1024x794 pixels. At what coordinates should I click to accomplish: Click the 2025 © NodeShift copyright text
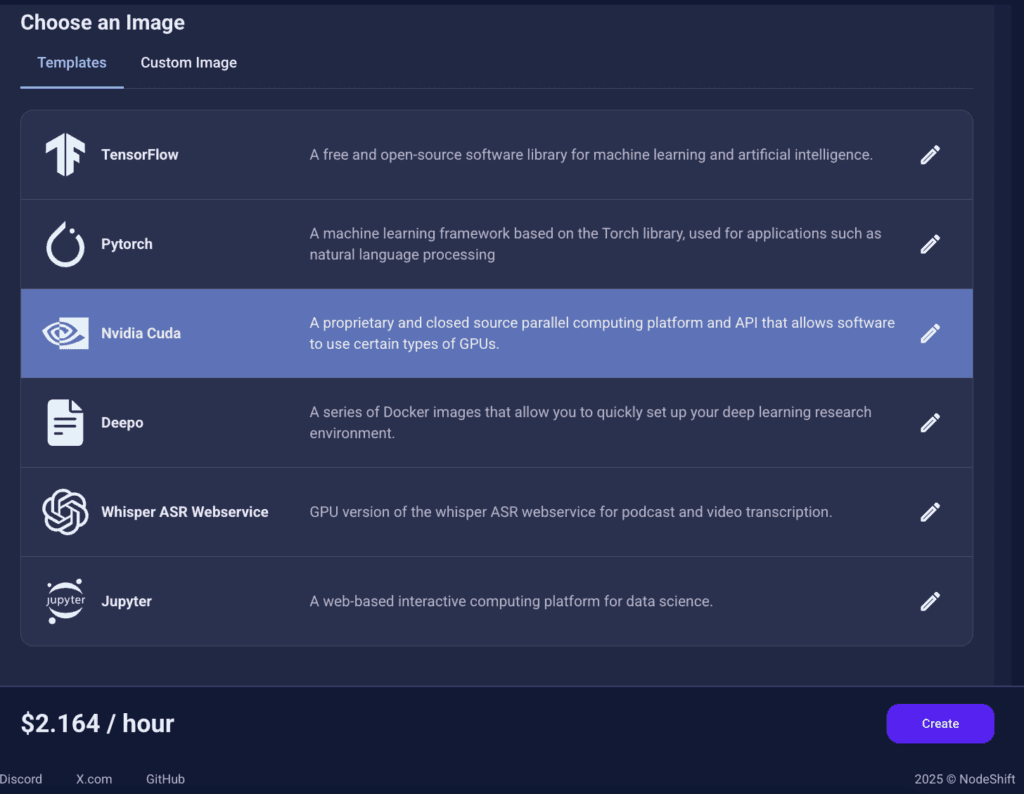pos(965,779)
